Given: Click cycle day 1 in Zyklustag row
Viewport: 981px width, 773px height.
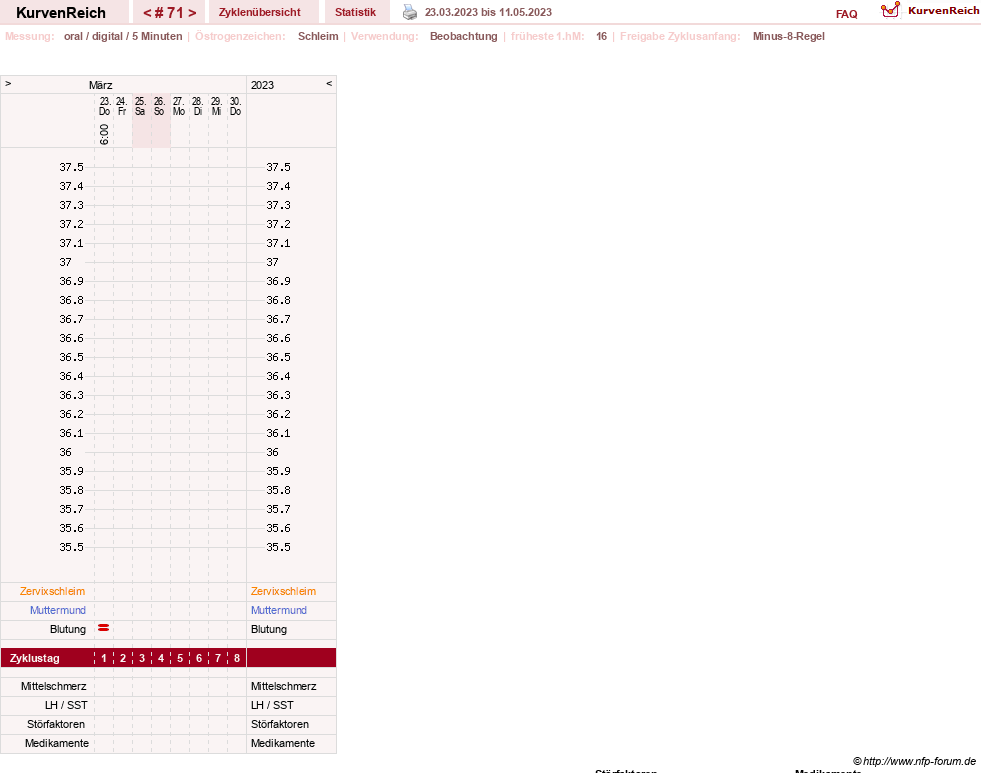Looking at the screenshot, I should (x=104, y=658).
